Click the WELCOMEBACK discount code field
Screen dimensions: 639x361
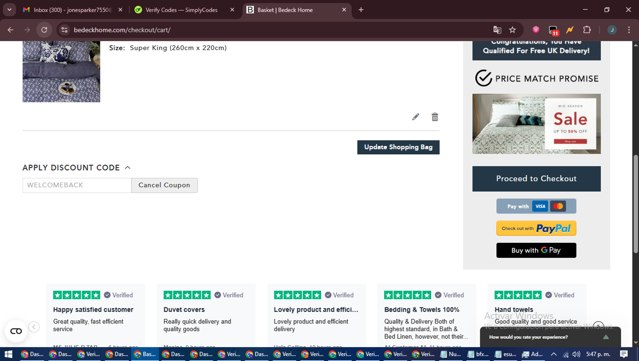point(77,185)
